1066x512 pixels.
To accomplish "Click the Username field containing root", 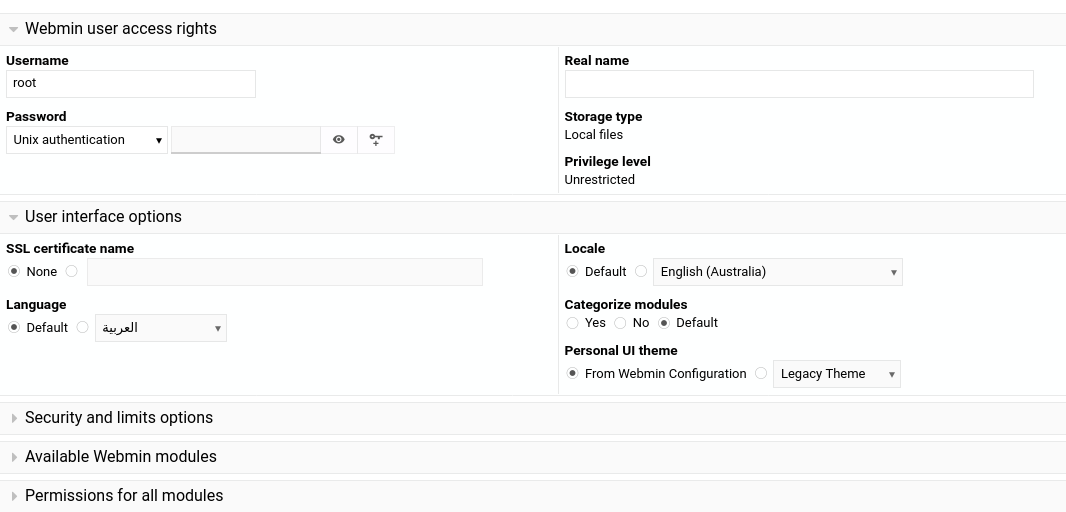I will point(131,84).
